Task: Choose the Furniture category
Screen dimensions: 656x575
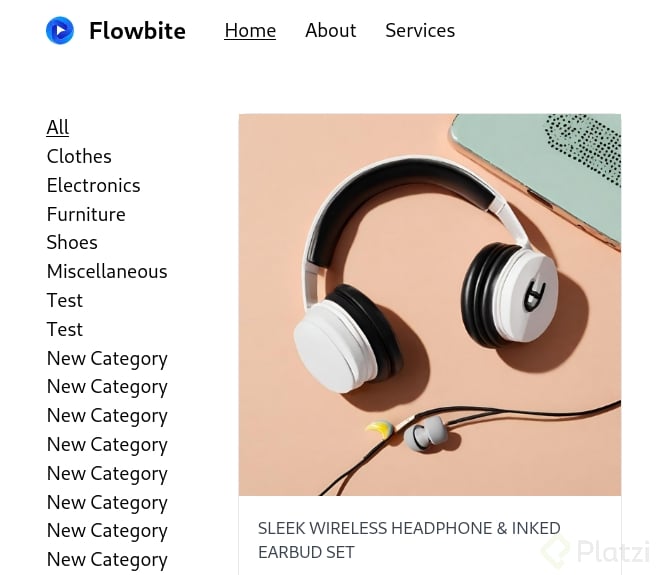Action: pos(86,214)
